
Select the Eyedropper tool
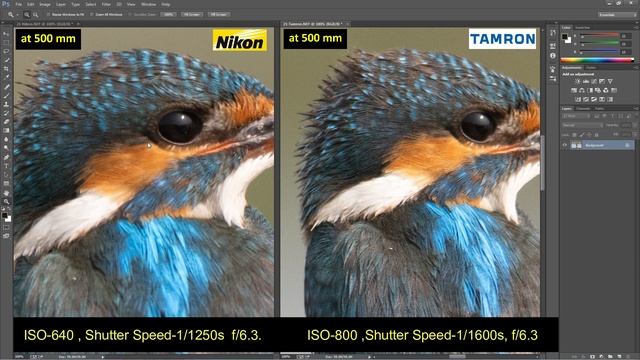(x=6, y=78)
